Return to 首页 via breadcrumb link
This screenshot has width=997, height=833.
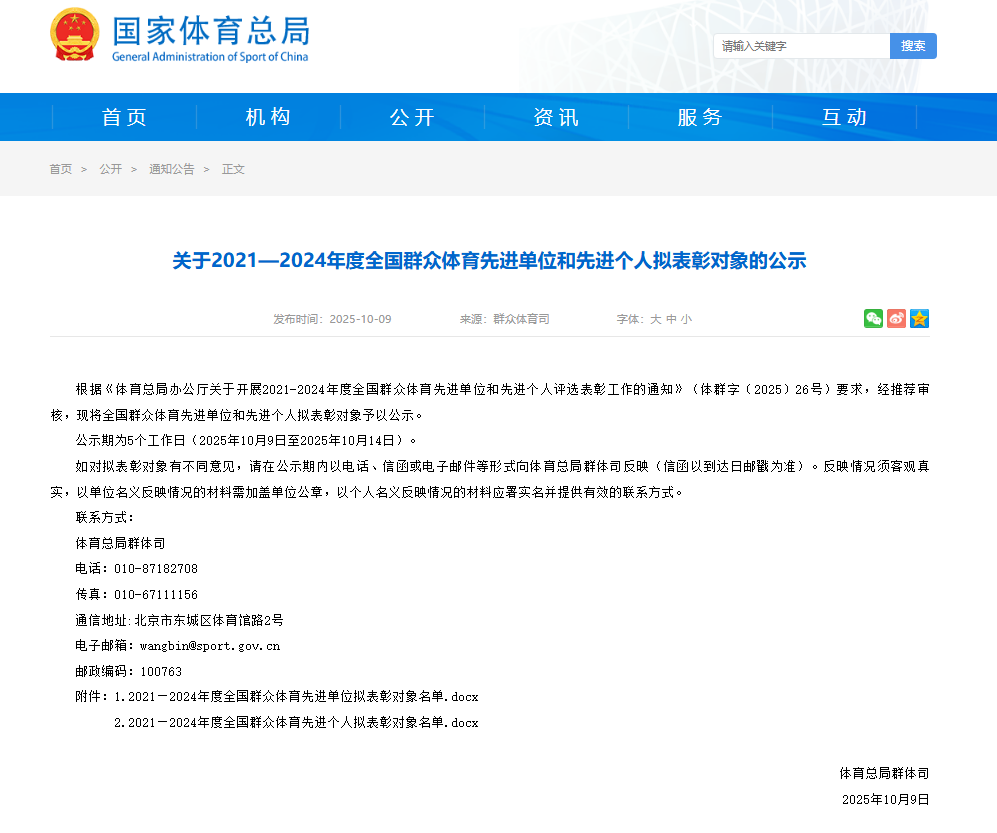[59, 169]
